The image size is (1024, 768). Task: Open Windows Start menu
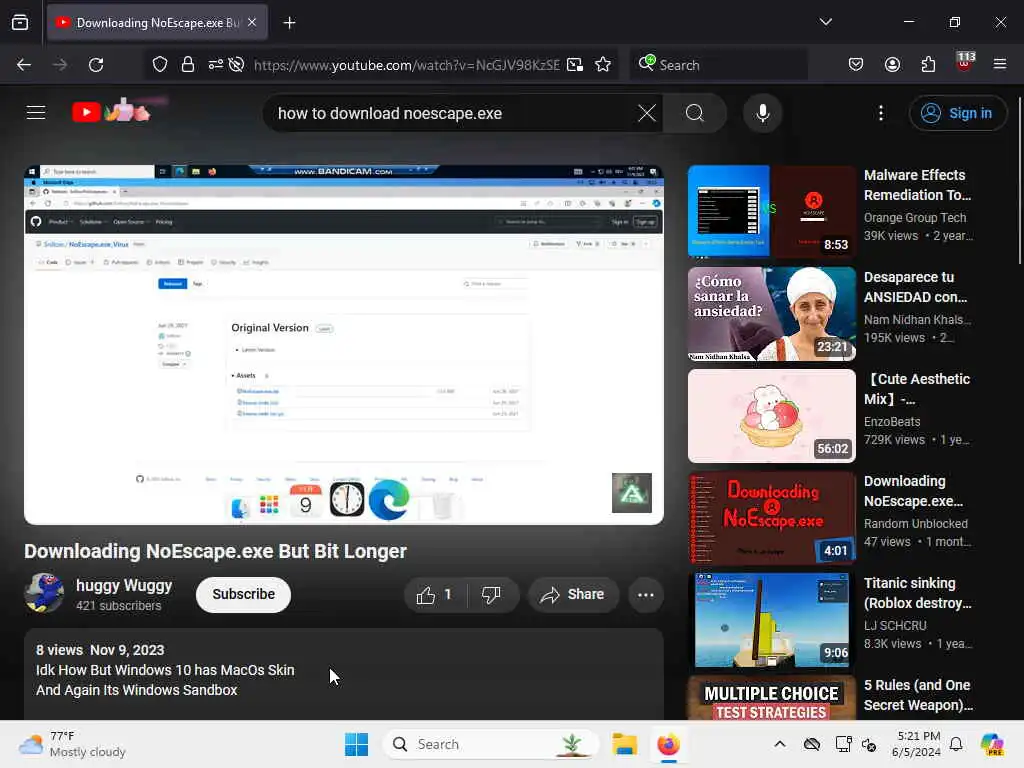pos(357,744)
